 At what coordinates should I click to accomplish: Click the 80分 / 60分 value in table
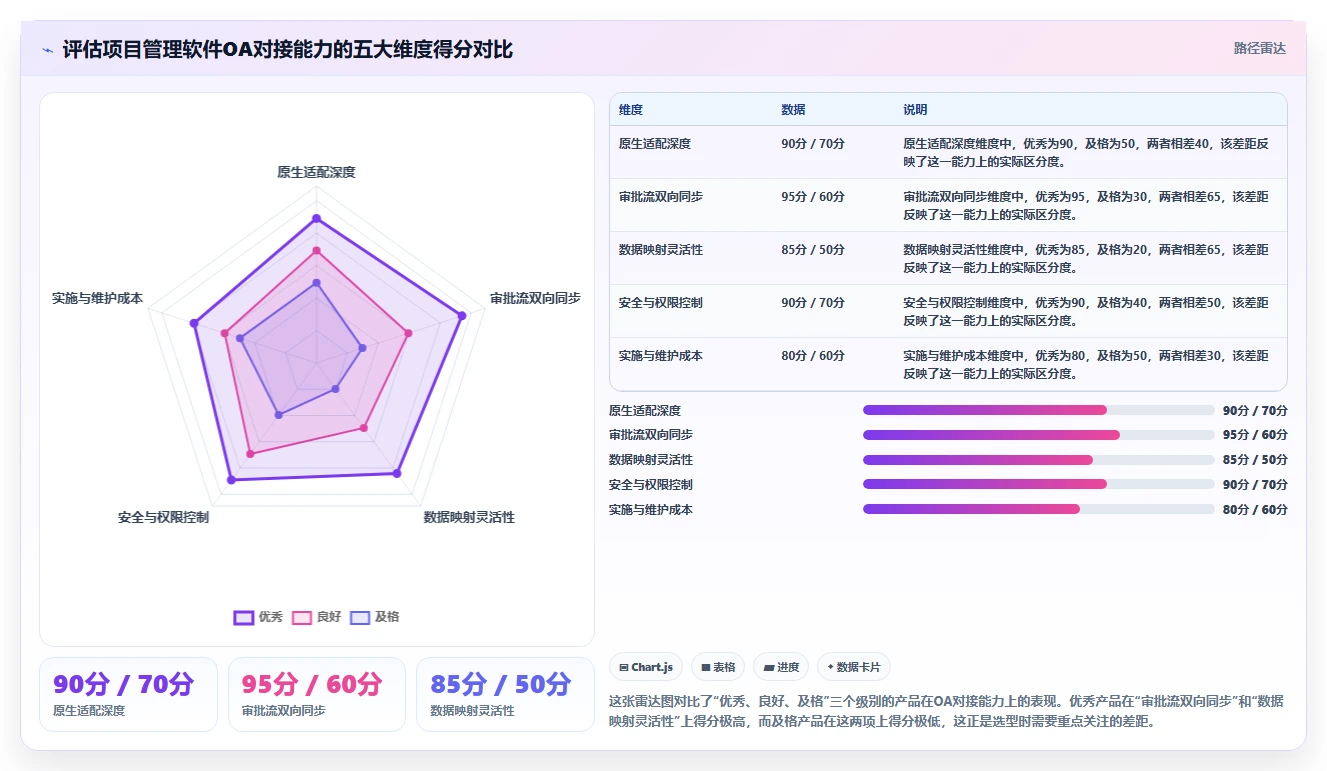[813, 356]
